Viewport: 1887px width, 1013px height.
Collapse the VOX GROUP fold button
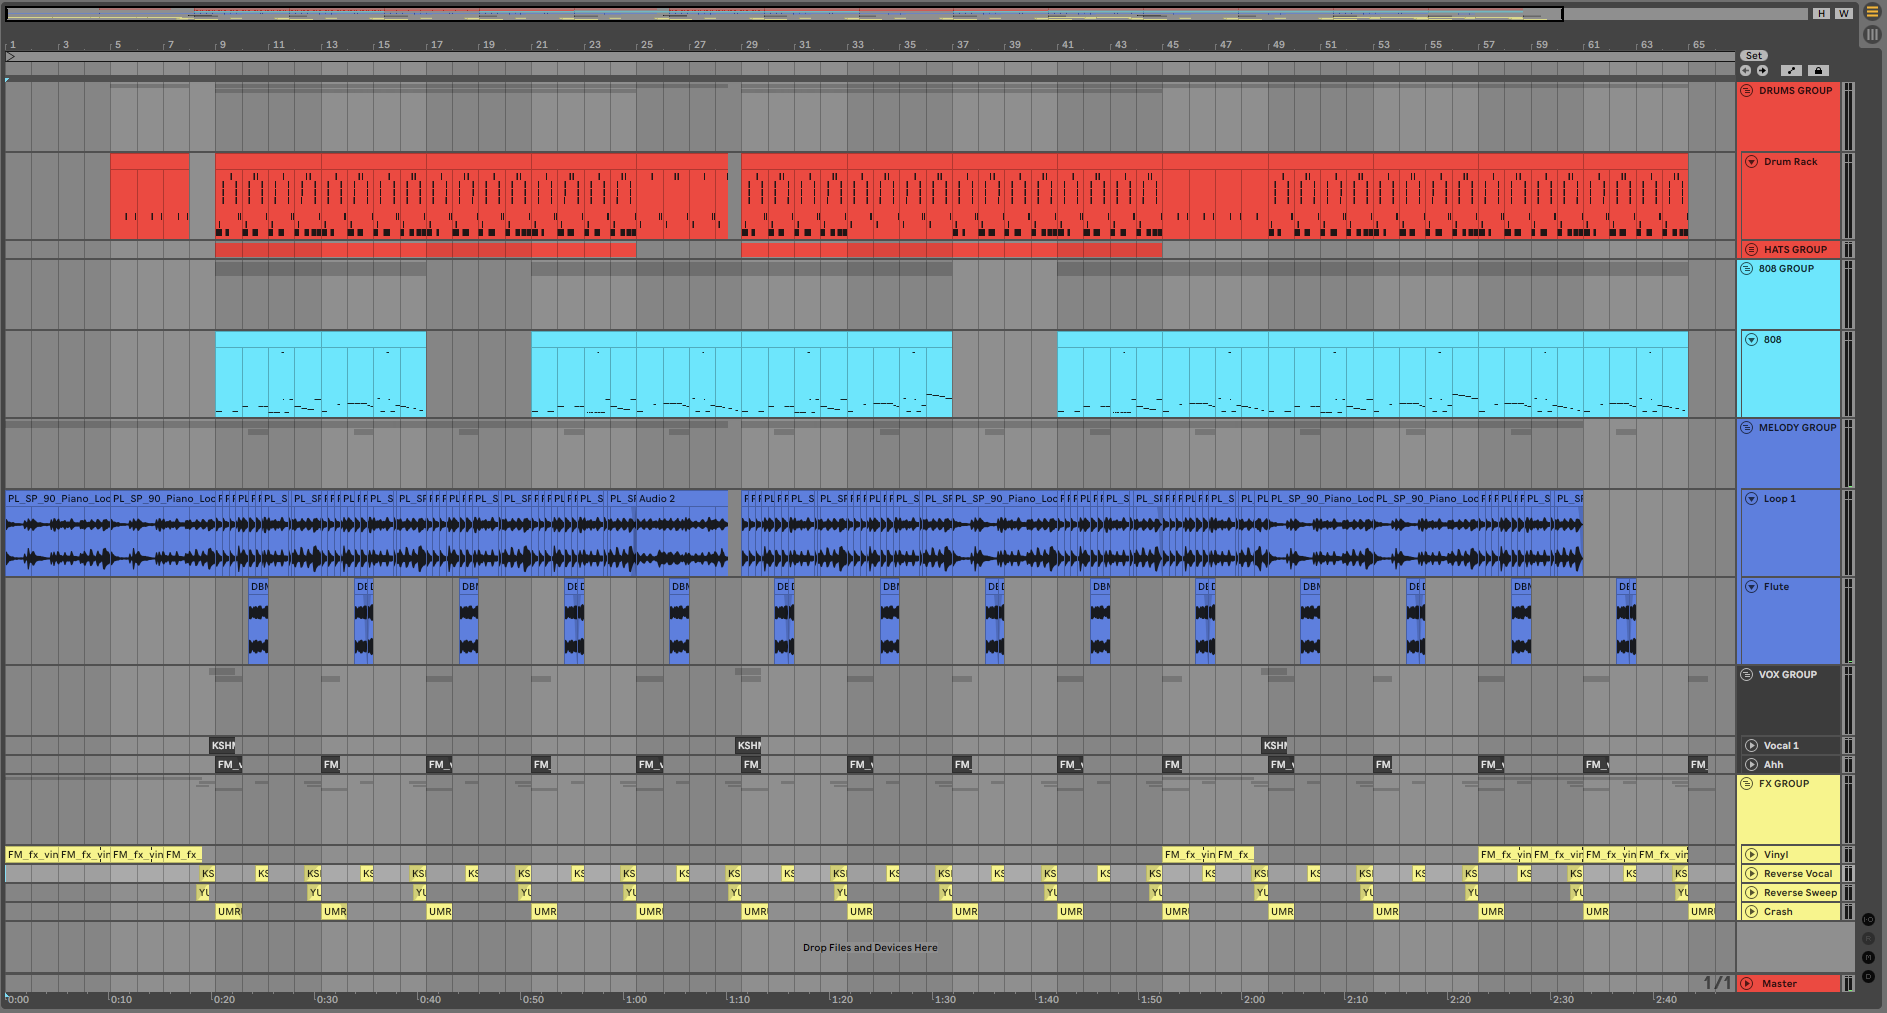tap(1747, 674)
